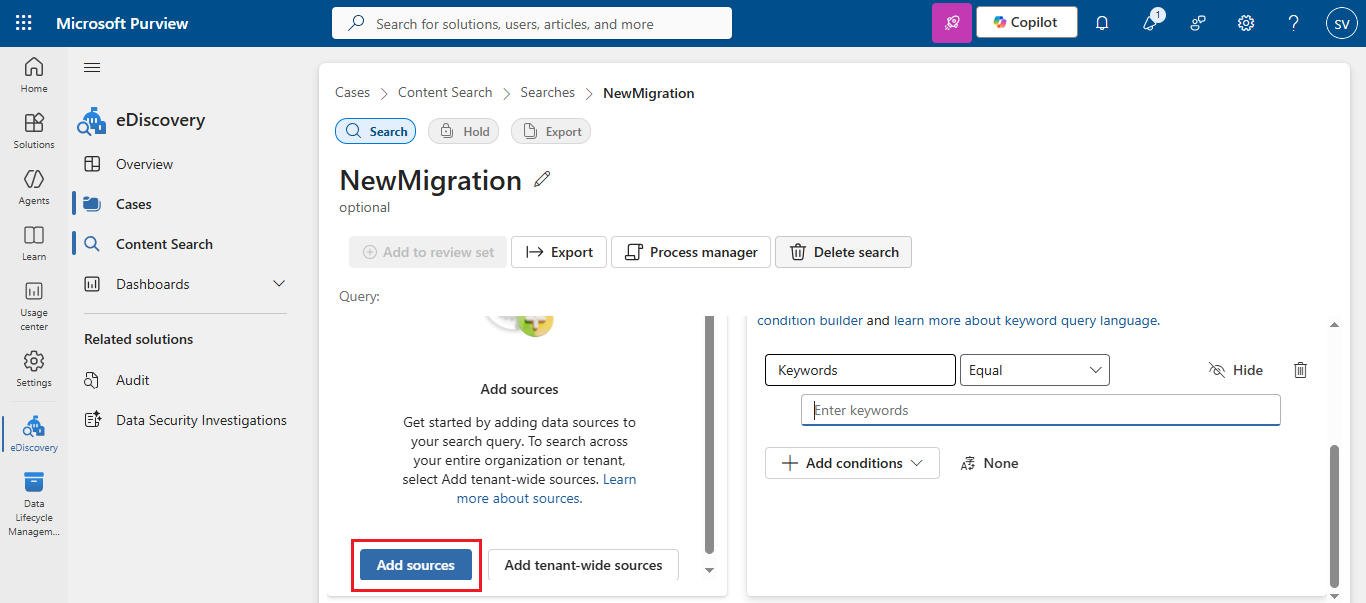Select the Hold pill tab
Image resolution: width=1366 pixels, height=603 pixels.
pos(463,131)
